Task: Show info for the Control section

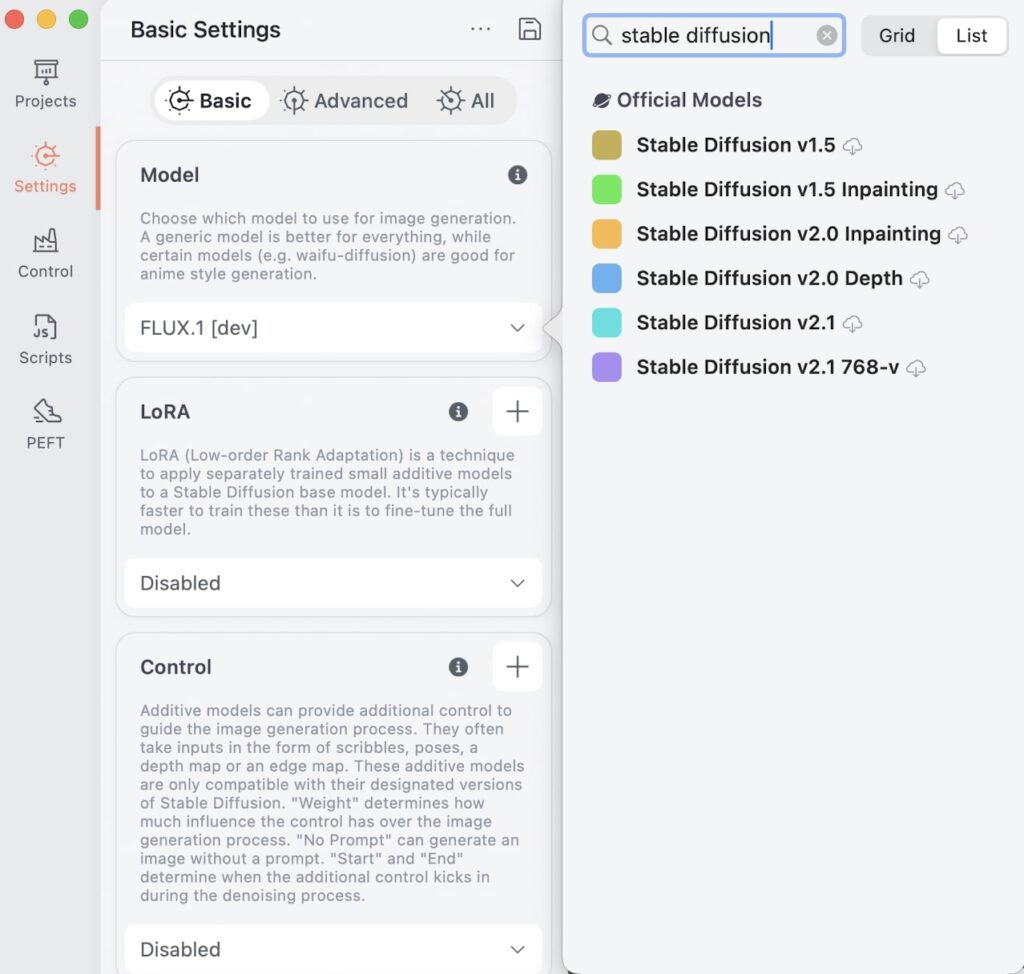Action: click(x=458, y=667)
